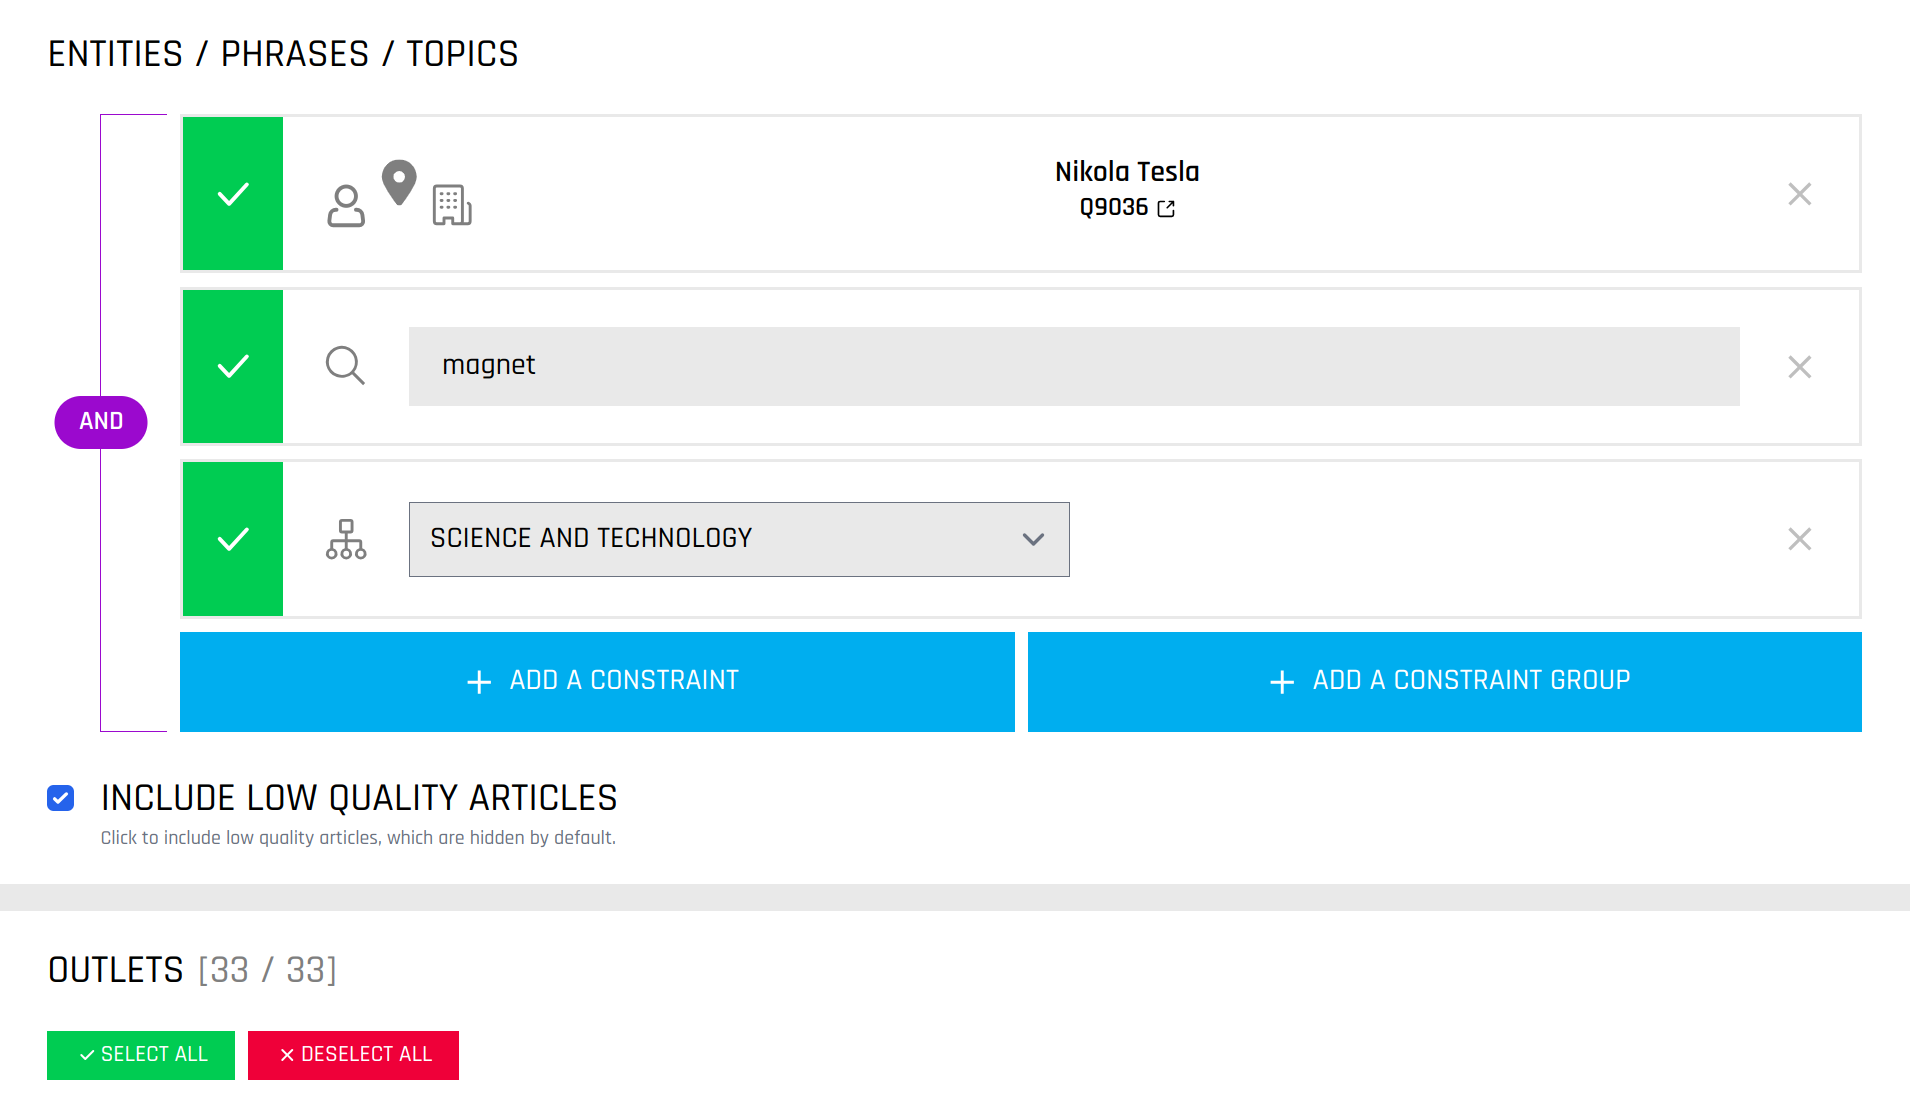Delete the Science and Technology constraint

coord(1799,539)
